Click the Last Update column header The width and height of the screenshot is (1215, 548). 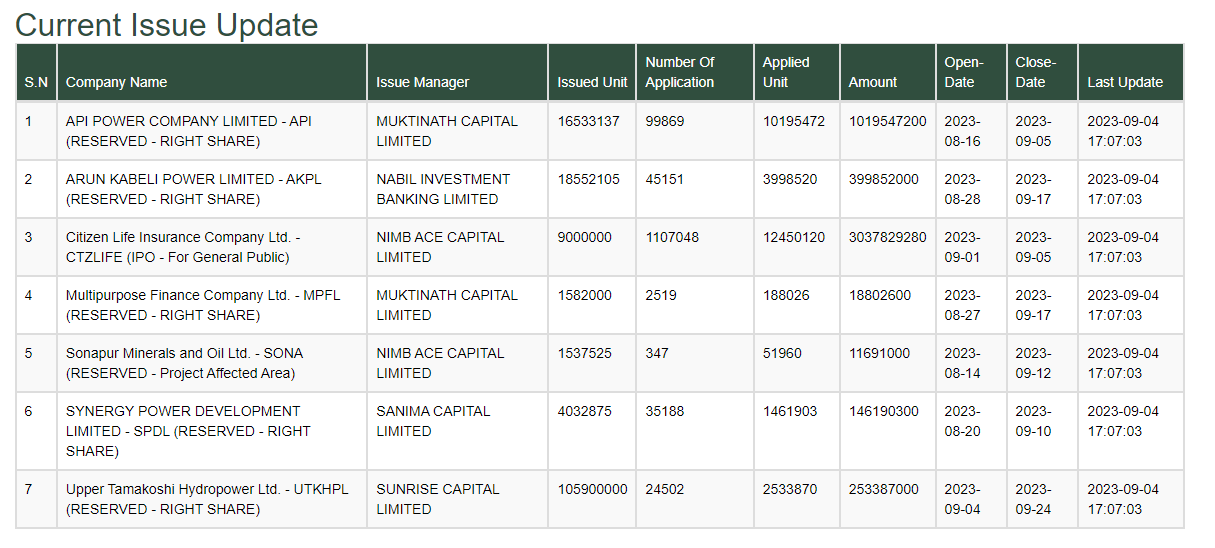pos(1125,82)
